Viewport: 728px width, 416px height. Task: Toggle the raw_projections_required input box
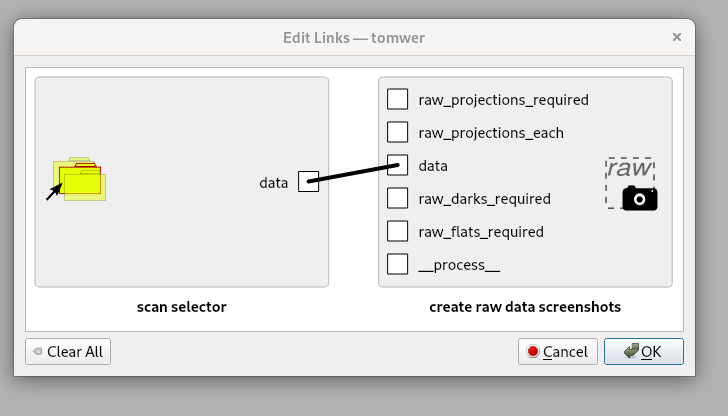click(398, 99)
